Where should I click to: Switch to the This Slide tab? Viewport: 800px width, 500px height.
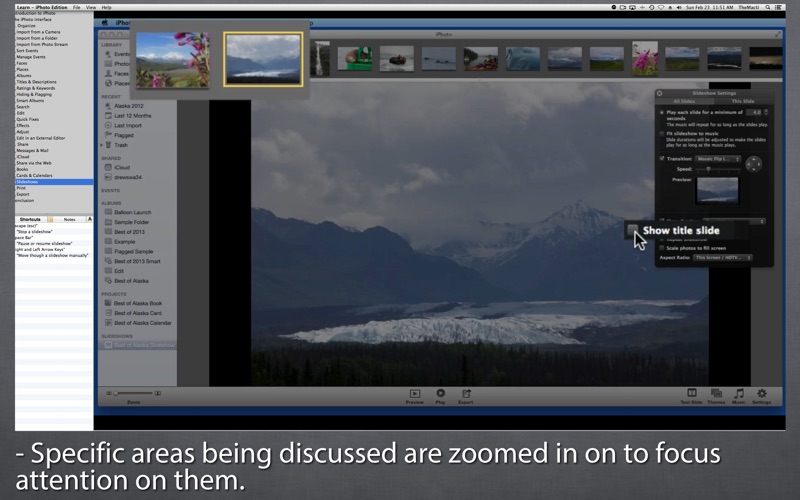pyautogui.click(x=742, y=101)
